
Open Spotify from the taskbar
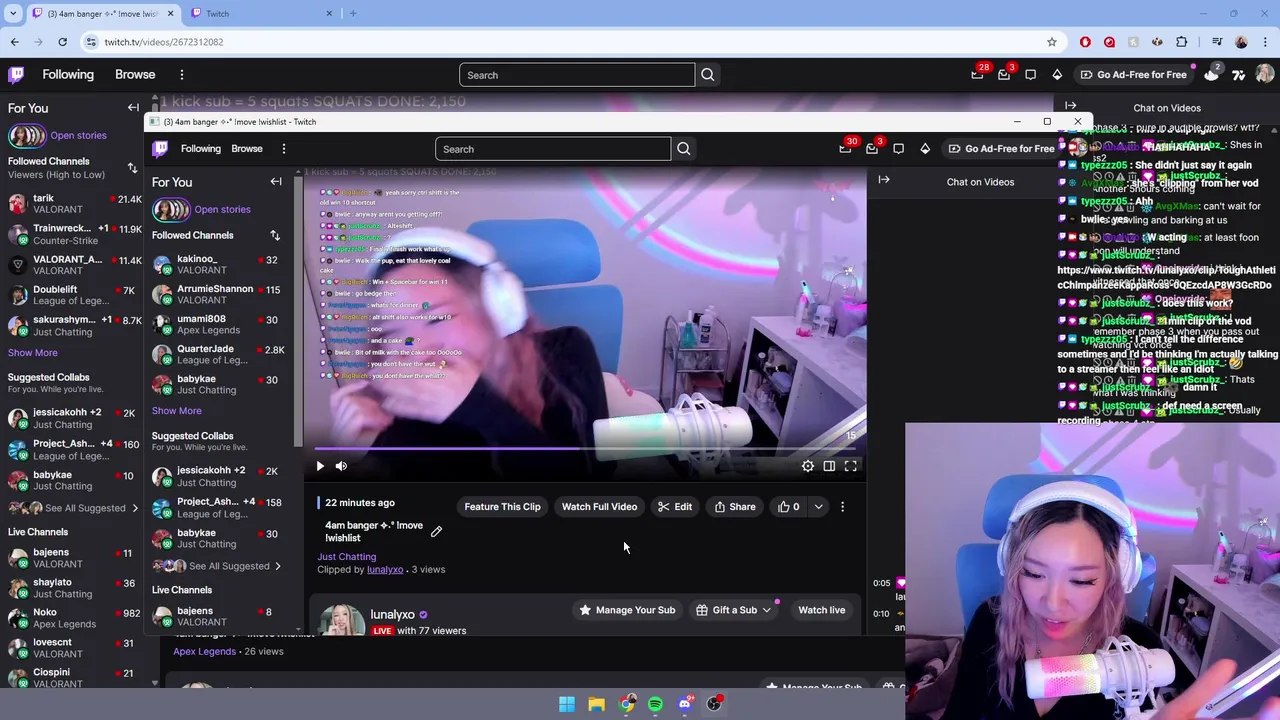(x=655, y=704)
